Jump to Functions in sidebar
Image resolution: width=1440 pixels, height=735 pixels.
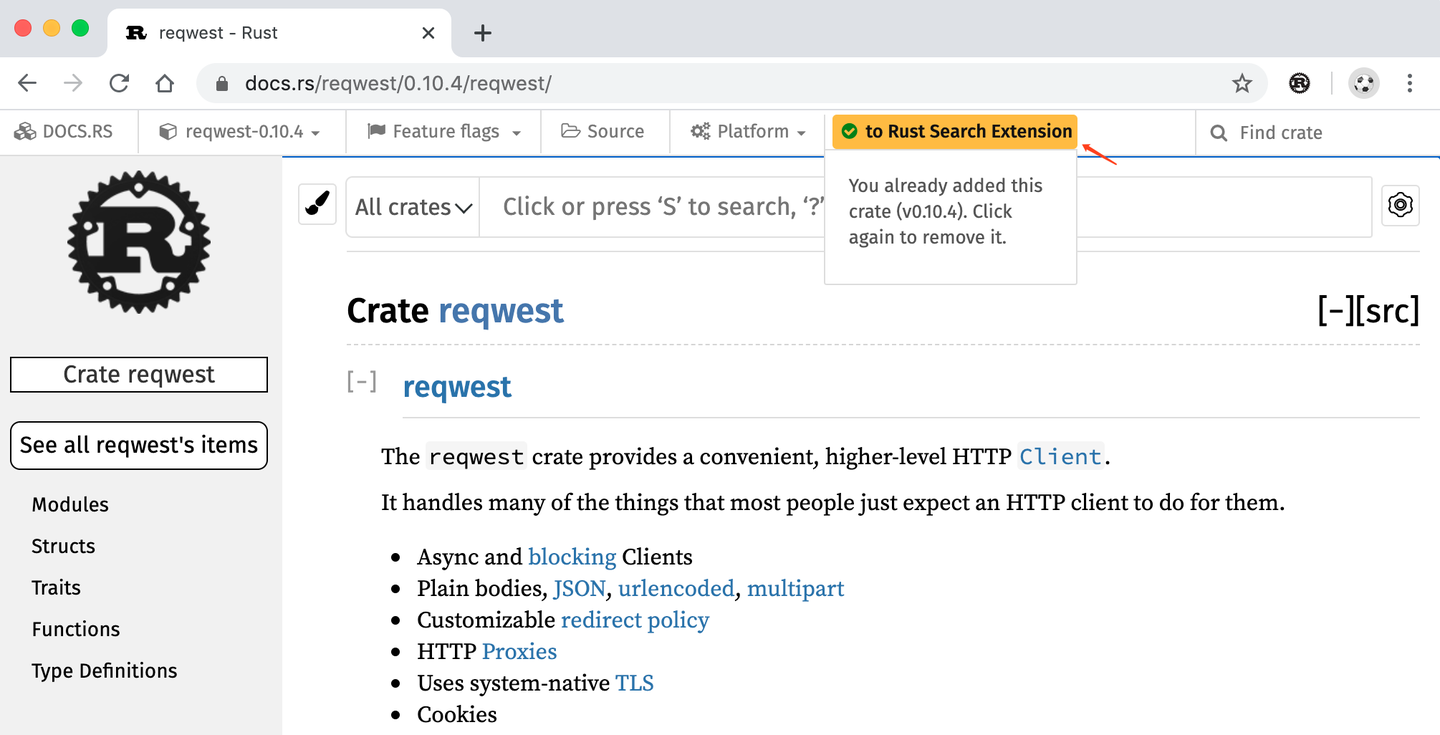[x=76, y=629]
